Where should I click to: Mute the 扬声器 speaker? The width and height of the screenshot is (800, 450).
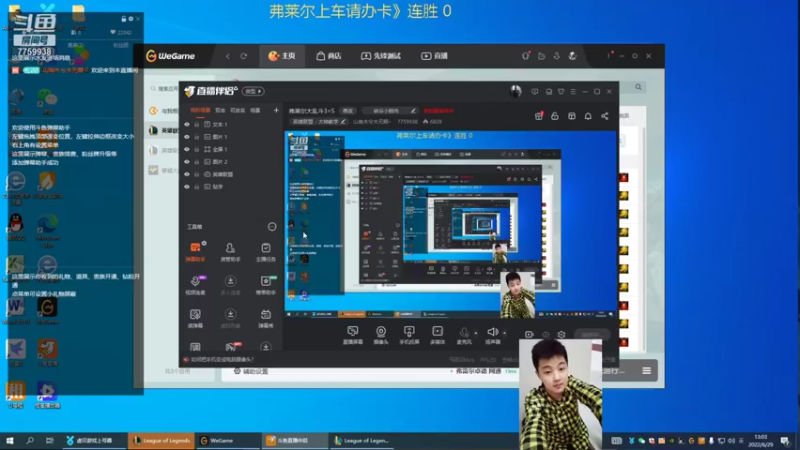(492, 335)
